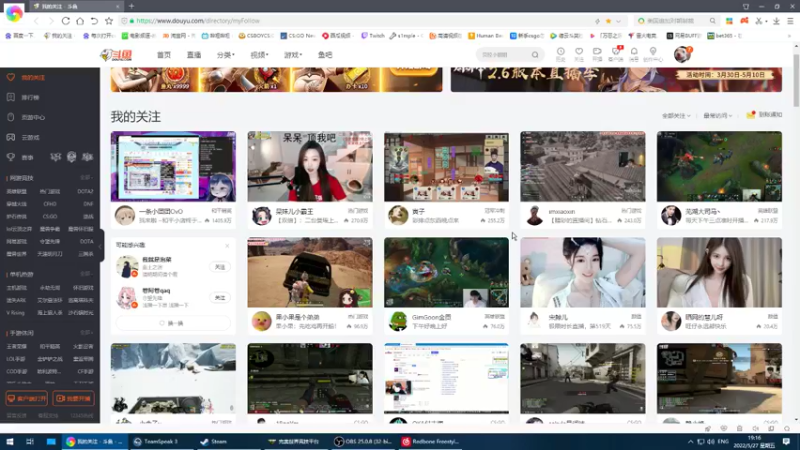Image resolution: width=800 pixels, height=450 pixels.
Task: Expand the 视频 dropdown in navigation
Action: click(x=259, y=55)
